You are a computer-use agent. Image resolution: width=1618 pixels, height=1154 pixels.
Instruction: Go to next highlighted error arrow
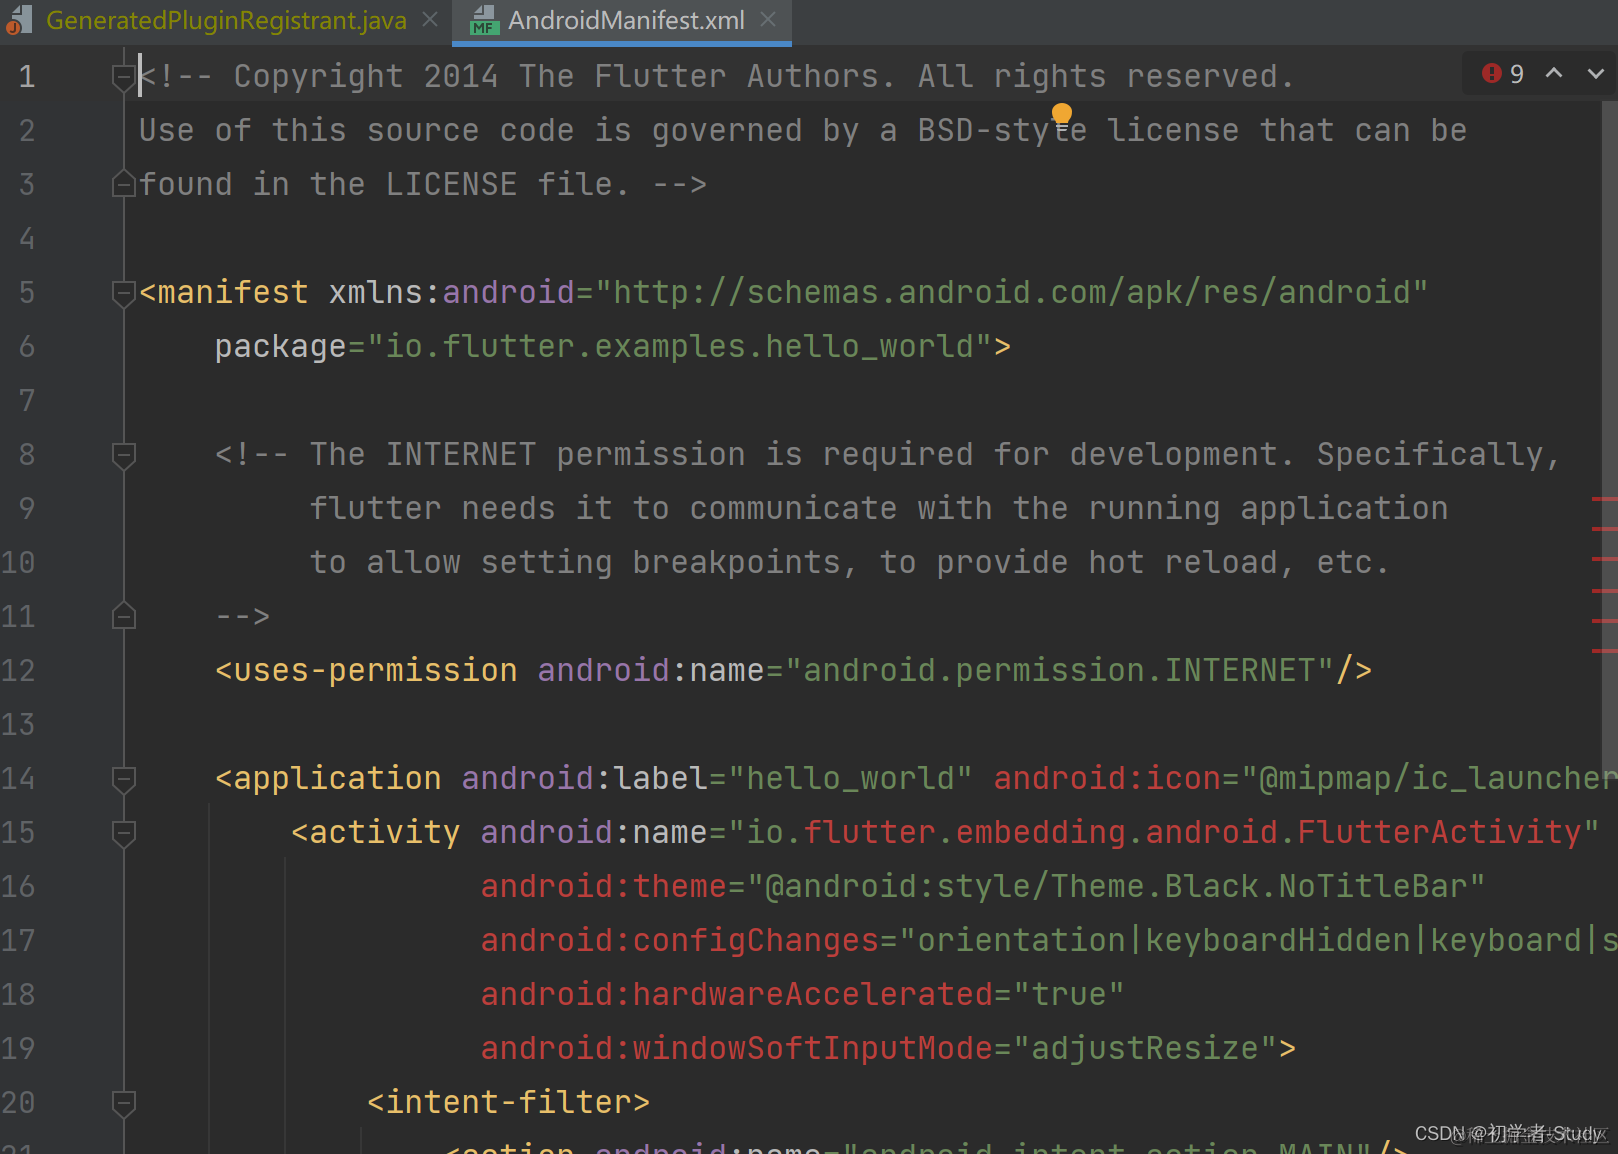point(1596,74)
